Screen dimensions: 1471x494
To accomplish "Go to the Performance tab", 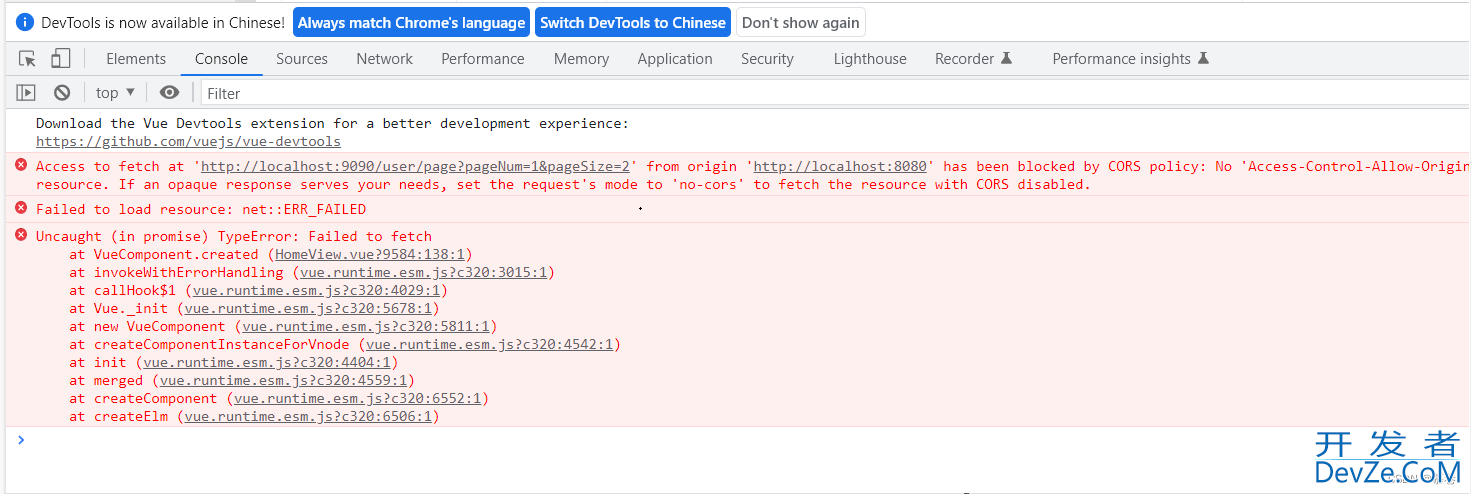I will [x=483, y=58].
